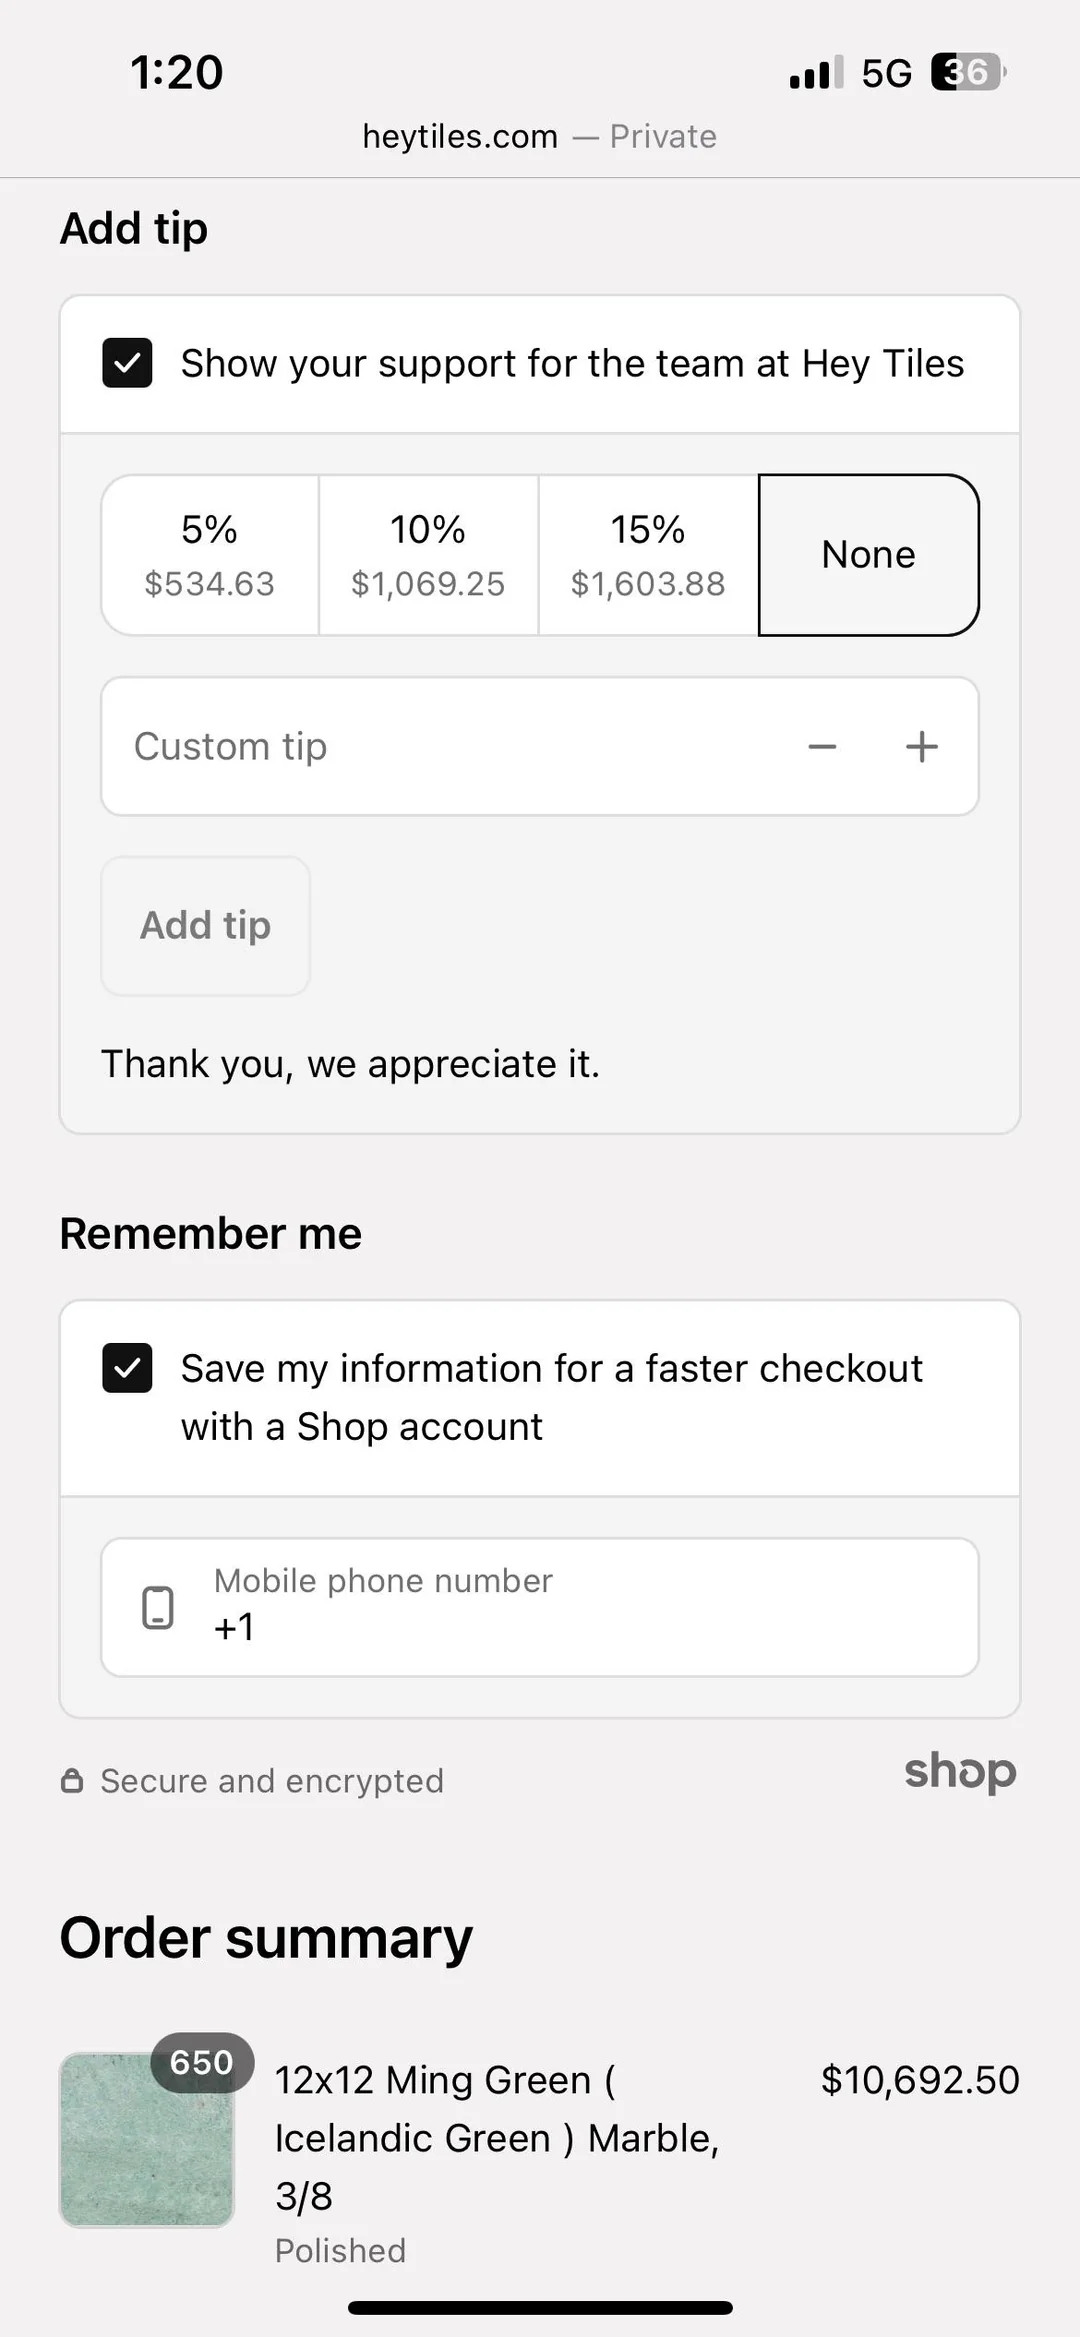This screenshot has height=2337, width=1080.
Task: Select the None tip option
Action: click(x=868, y=555)
